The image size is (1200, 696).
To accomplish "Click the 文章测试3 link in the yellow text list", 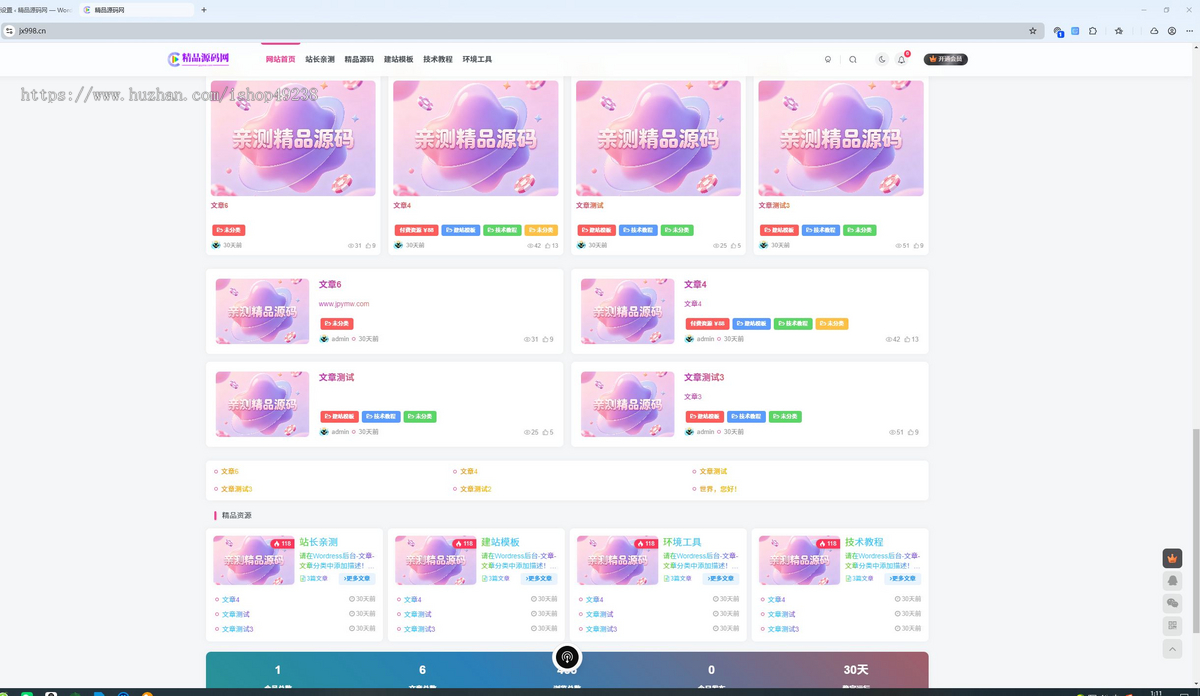I will (236, 489).
